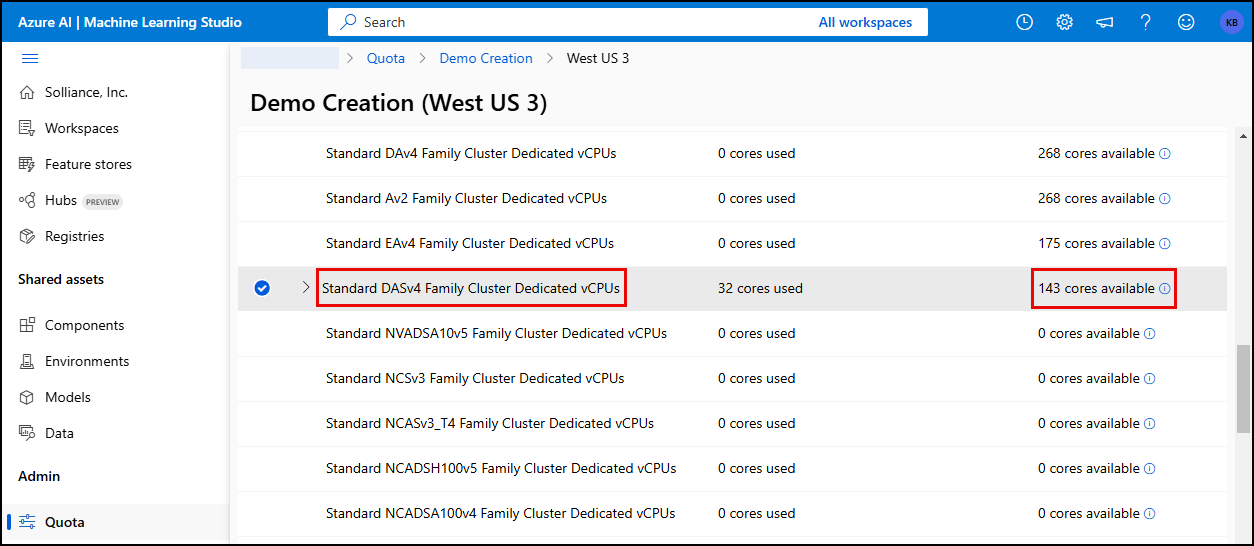The image size is (1254, 546).
Task: Collapse the sidebar with hamburger icon
Action: (30, 58)
